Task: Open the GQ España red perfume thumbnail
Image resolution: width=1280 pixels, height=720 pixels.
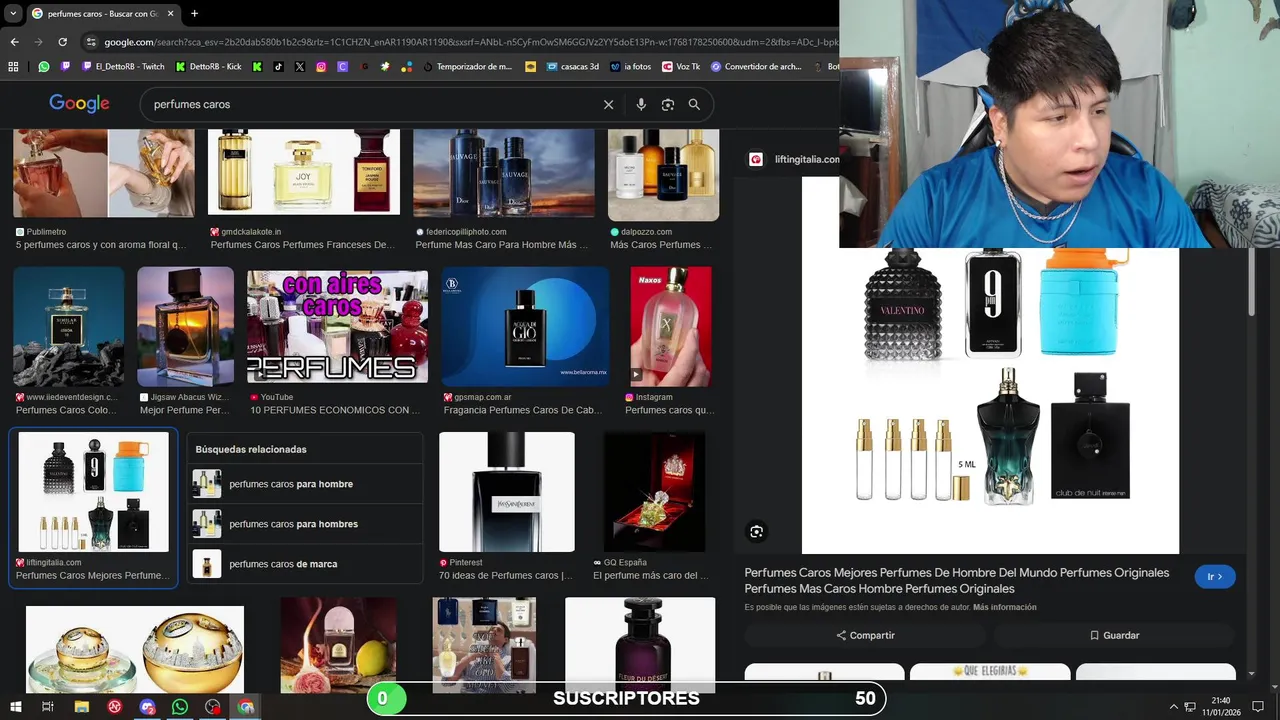Action: 654,491
